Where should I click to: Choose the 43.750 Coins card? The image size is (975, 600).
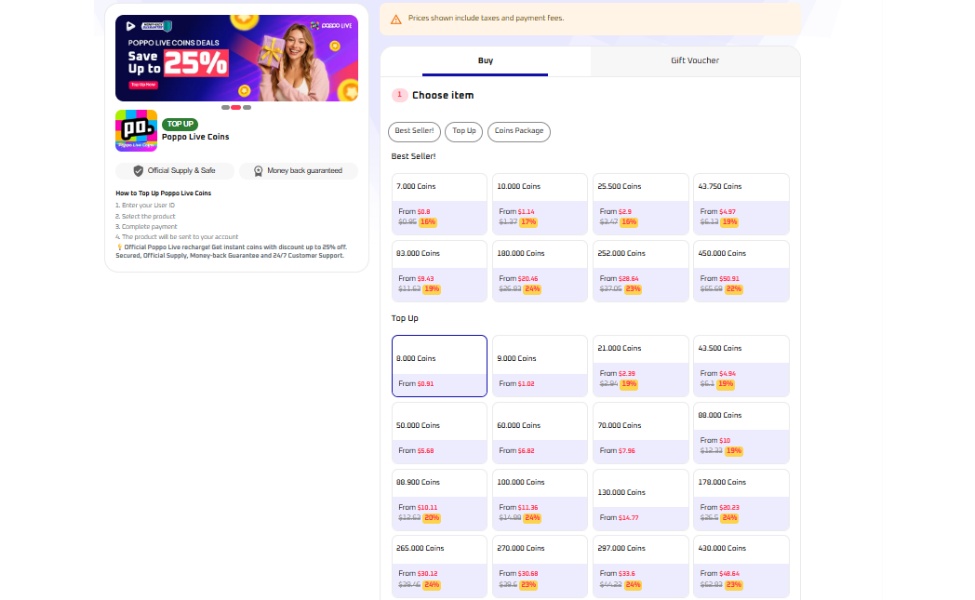[x=741, y=204]
